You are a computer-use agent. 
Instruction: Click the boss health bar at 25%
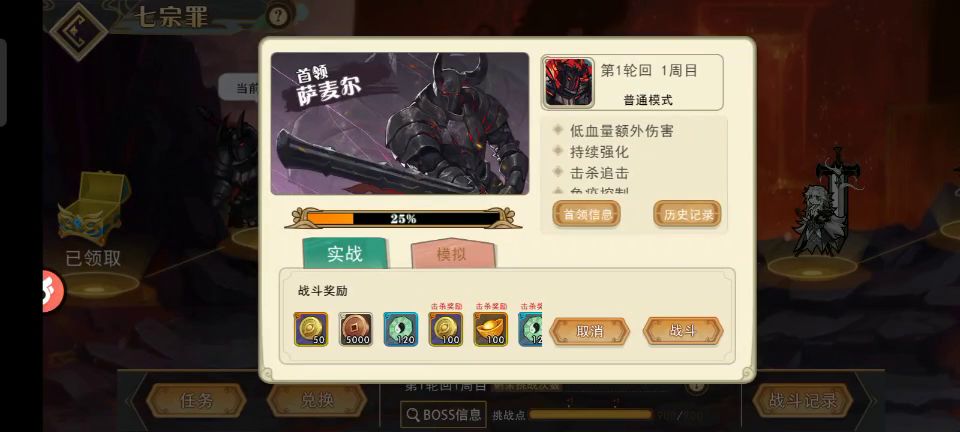pyautogui.click(x=403, y=218)
